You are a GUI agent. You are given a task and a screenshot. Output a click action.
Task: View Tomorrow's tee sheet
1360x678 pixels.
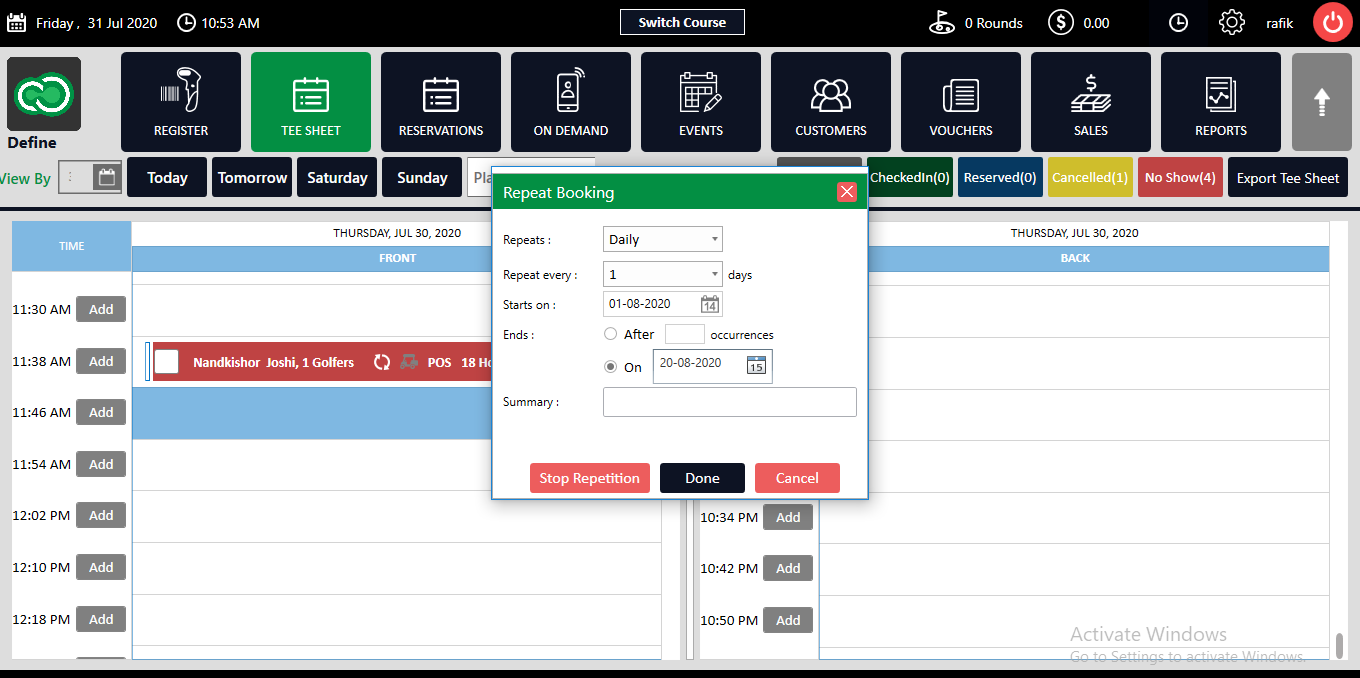[252, 177]
